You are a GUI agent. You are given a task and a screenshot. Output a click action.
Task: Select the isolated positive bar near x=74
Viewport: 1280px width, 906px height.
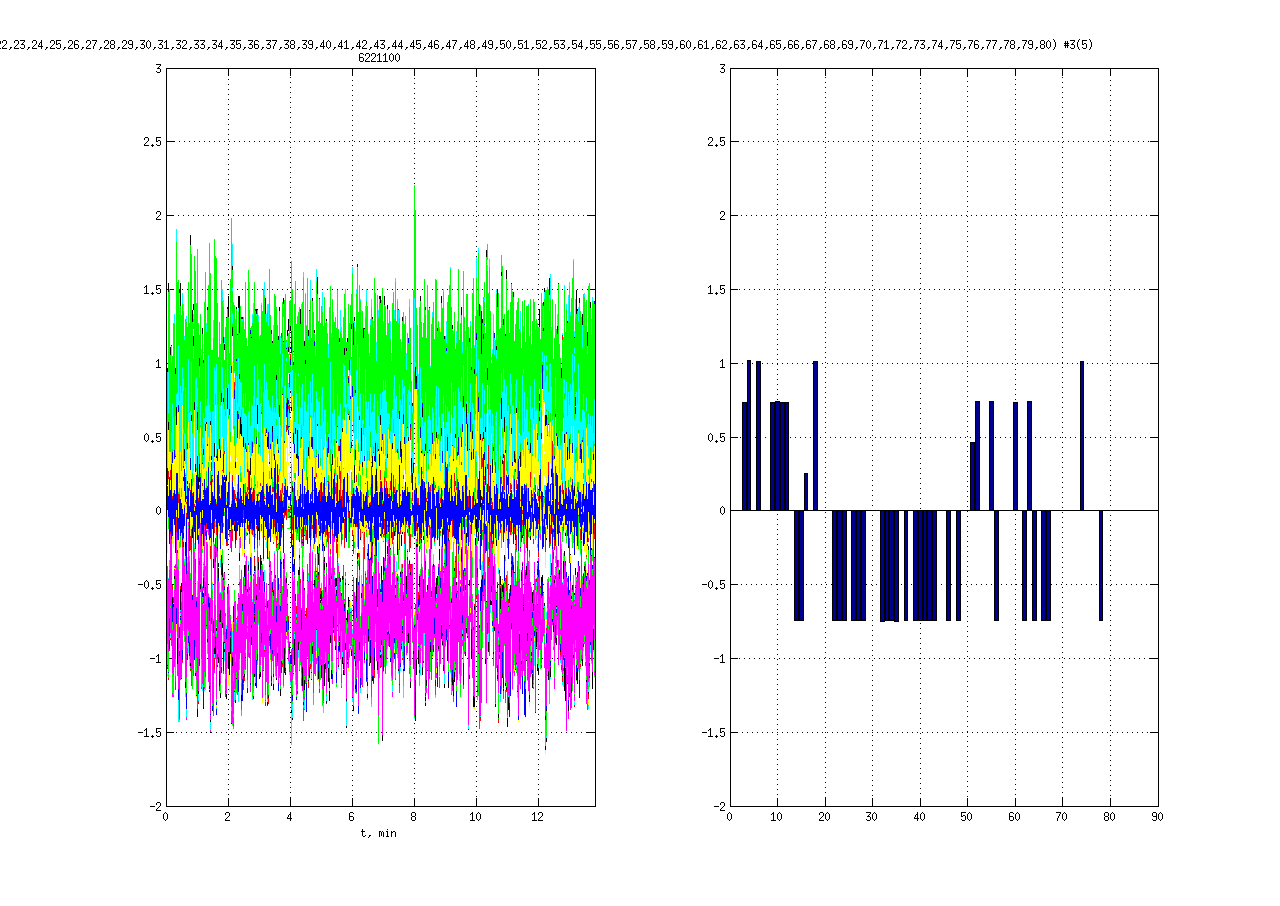pyautogui.click(x=1082, y=435)
